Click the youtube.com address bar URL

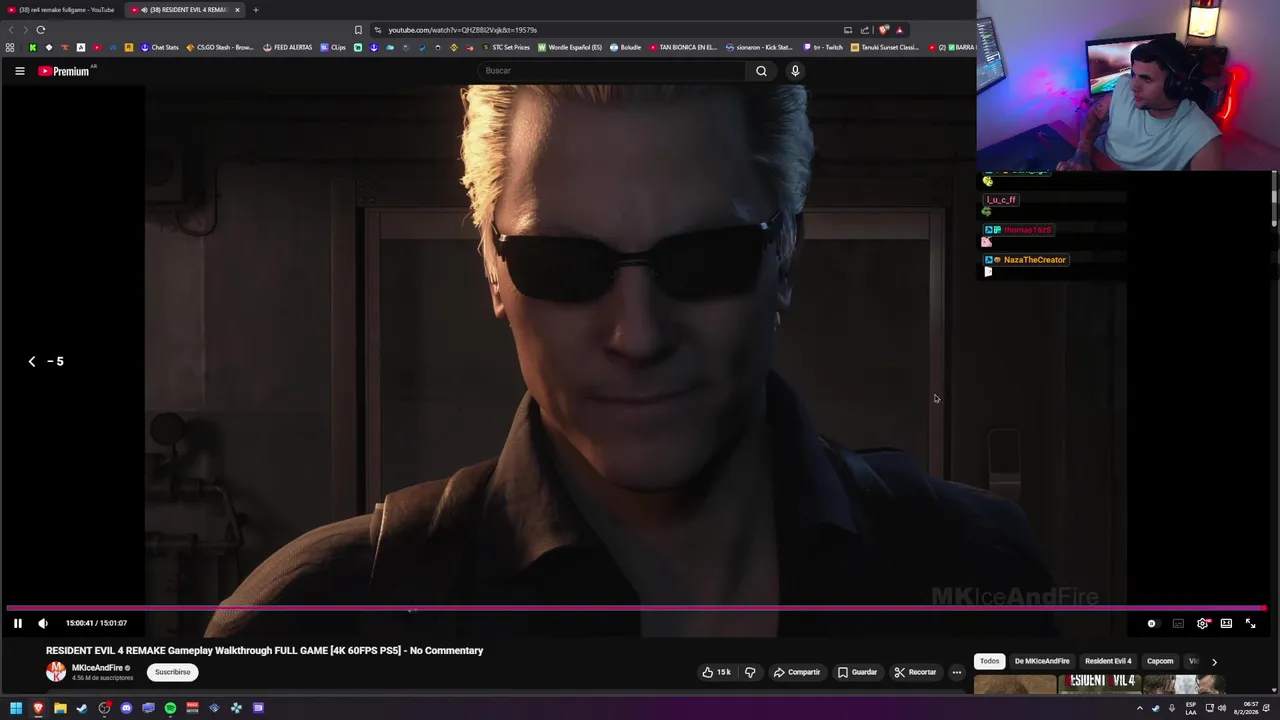462,30
